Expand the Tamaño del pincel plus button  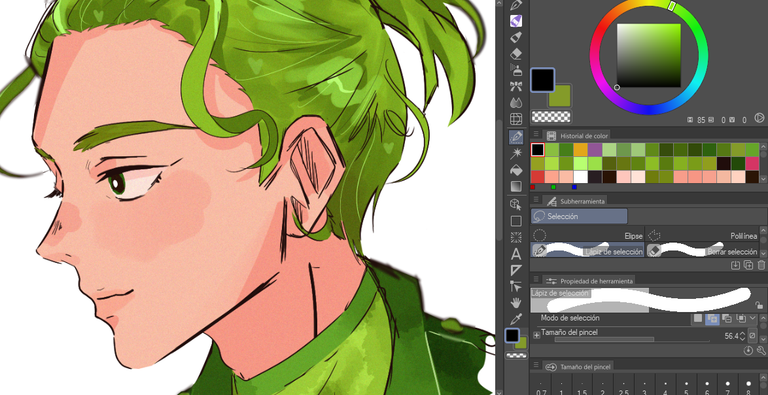(x=536, y=335)
